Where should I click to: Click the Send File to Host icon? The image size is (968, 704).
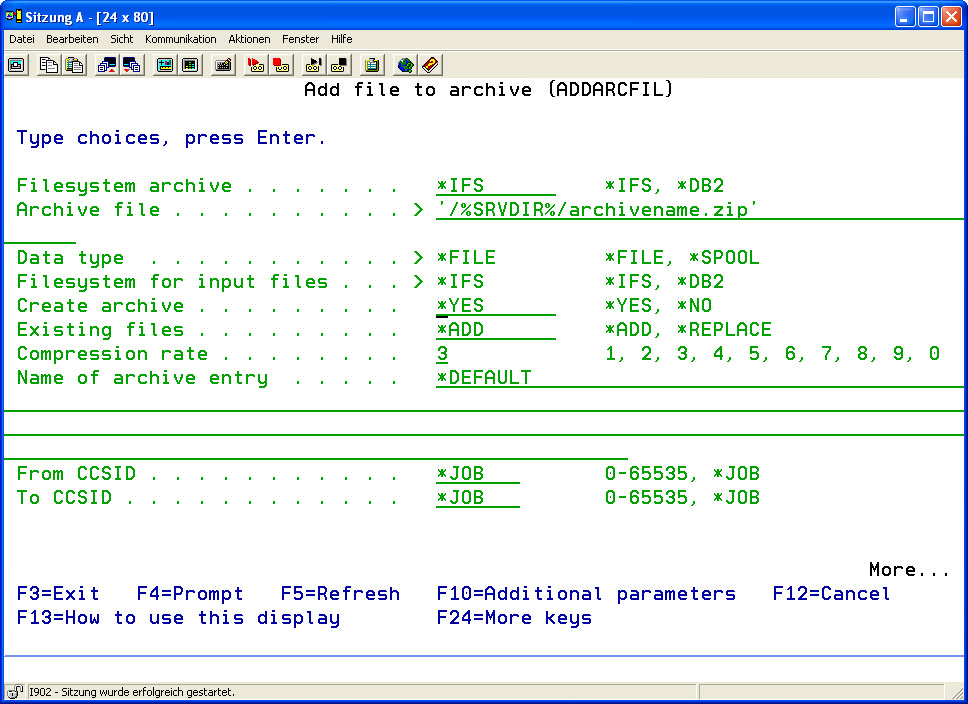pos(106,65)
